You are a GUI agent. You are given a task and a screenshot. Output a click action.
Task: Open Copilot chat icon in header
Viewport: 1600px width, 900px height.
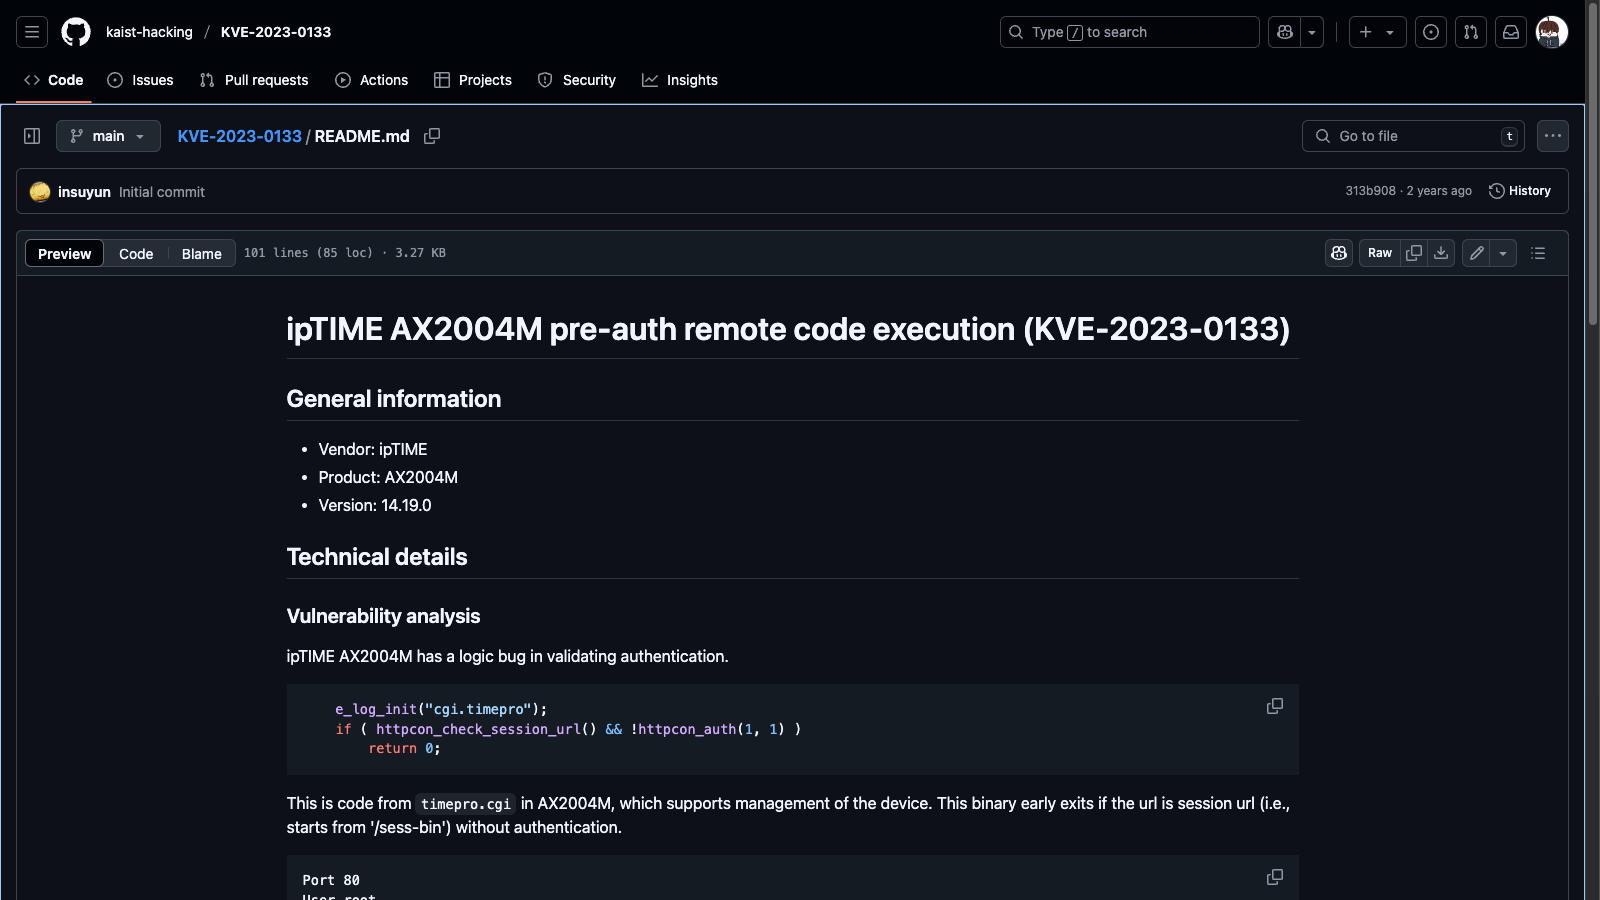(1285, 32)
